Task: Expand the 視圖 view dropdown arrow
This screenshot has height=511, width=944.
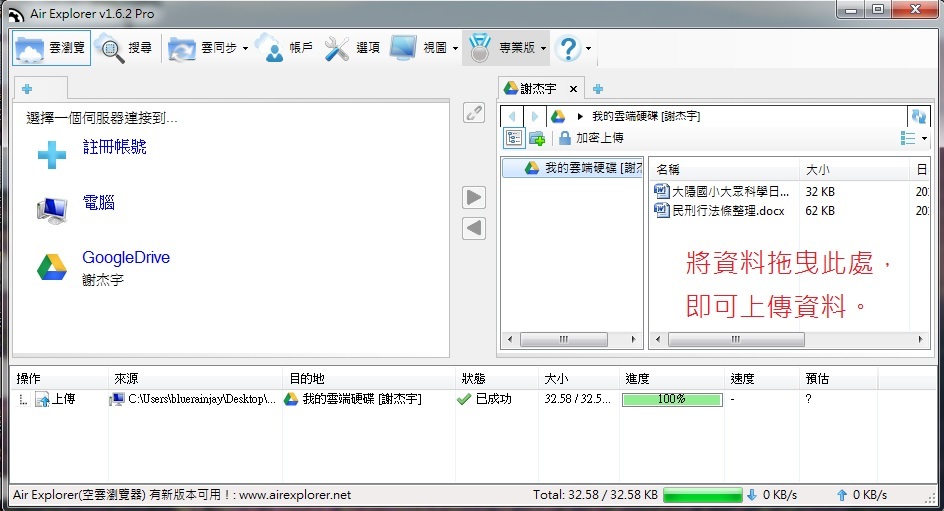Action: click(455, 48)
